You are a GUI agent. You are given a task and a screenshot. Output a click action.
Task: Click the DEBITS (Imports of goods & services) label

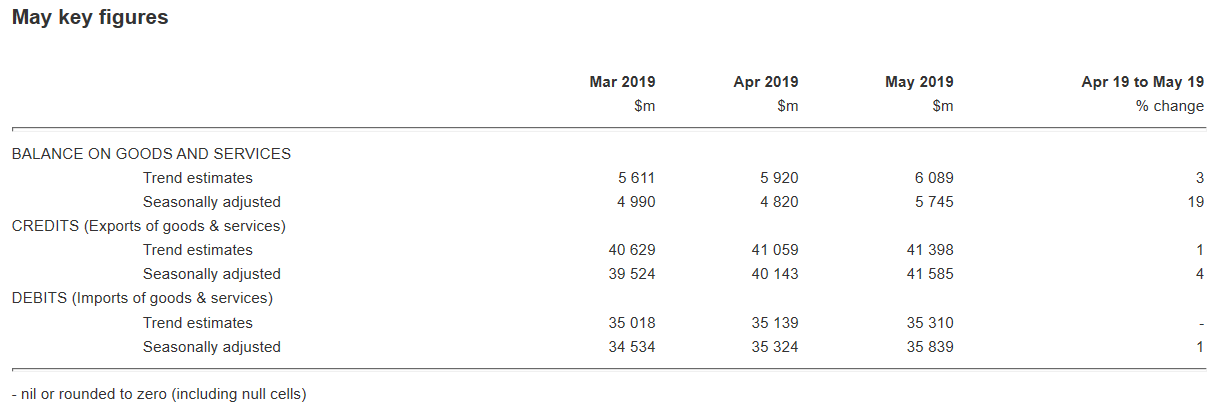click(x=142, y=298)
